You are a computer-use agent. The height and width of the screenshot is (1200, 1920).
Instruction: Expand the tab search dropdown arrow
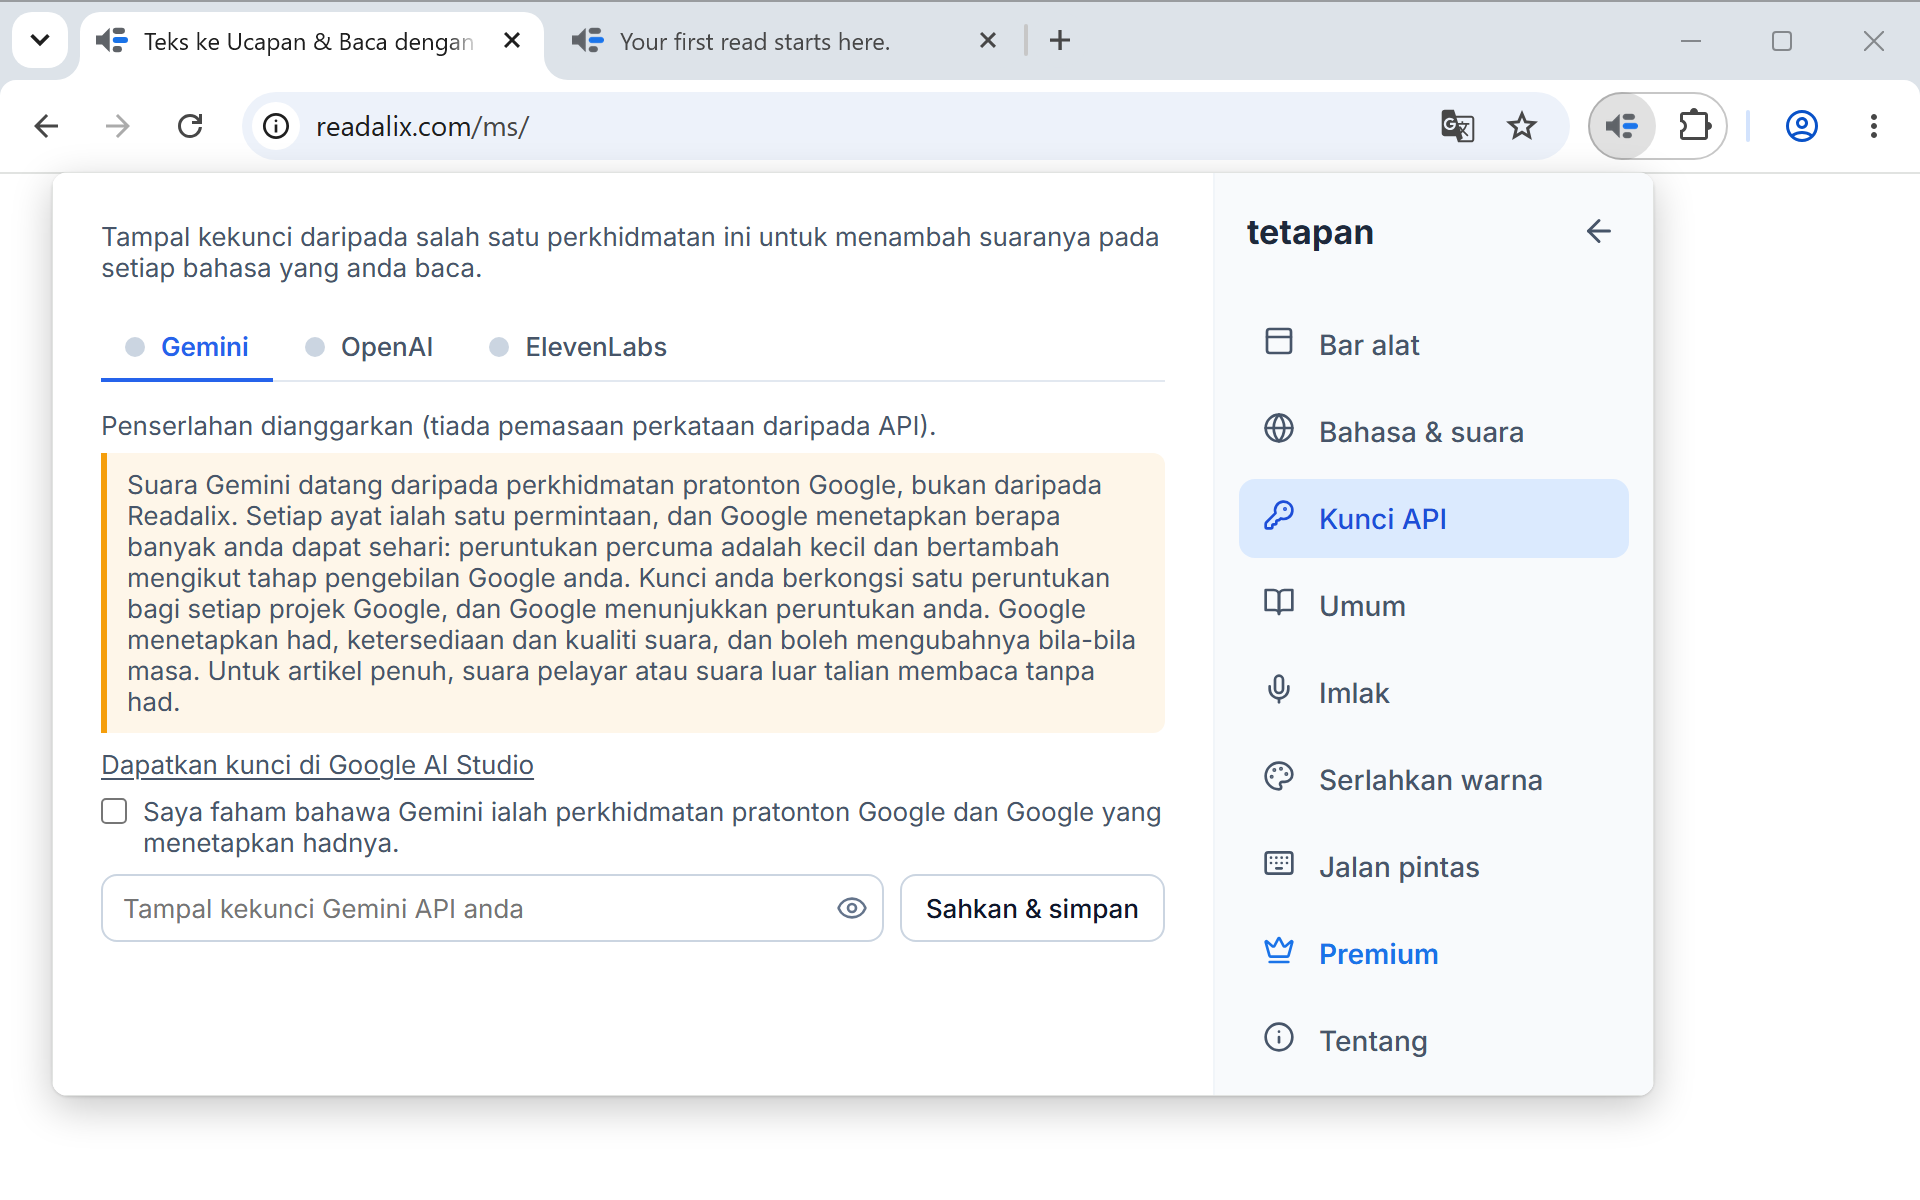point(40,40)
